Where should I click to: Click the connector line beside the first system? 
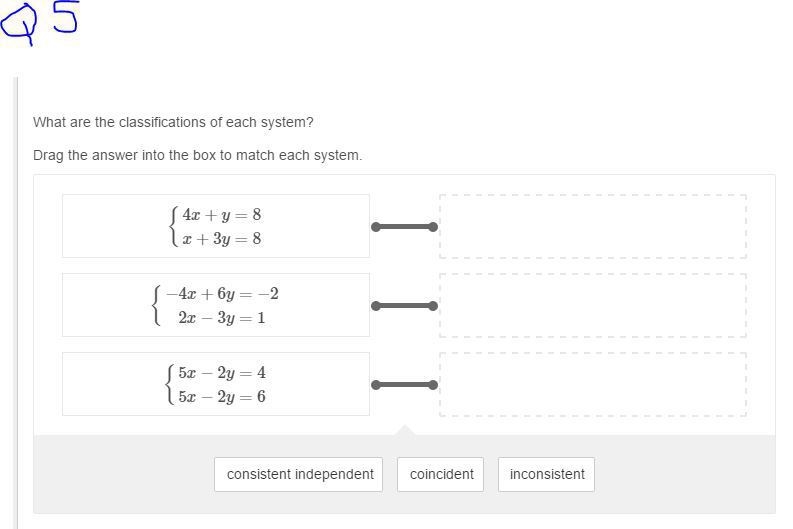pyautogui.click(x=405, y=227)
